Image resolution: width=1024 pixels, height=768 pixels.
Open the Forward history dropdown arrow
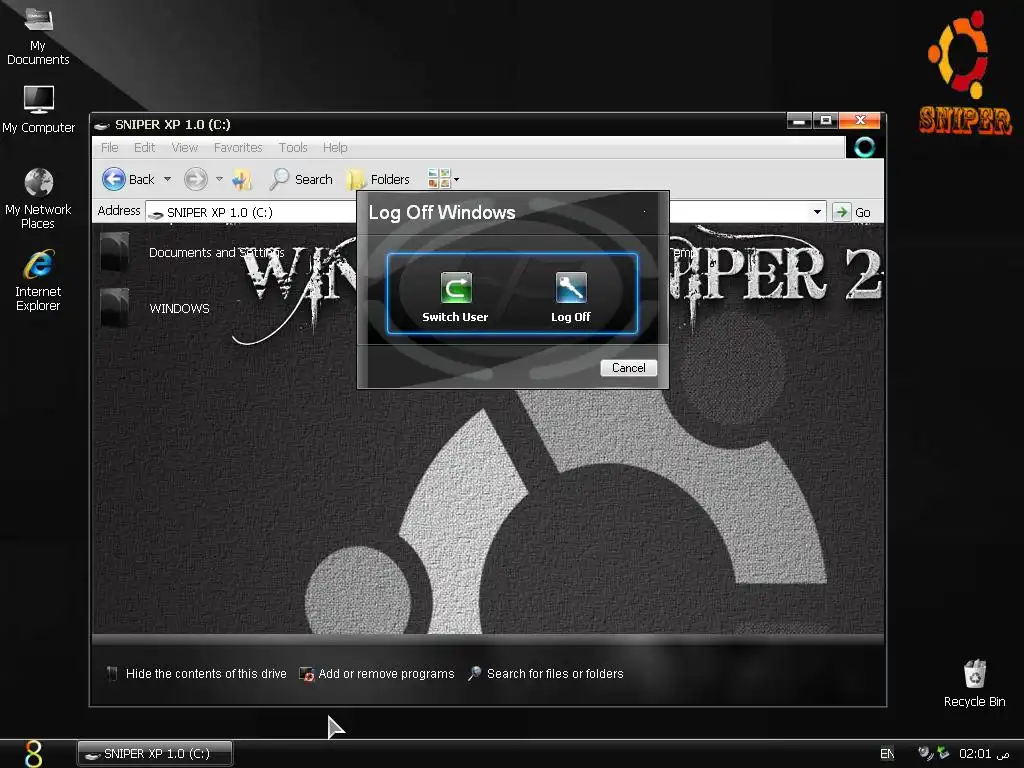pos(219,179)
